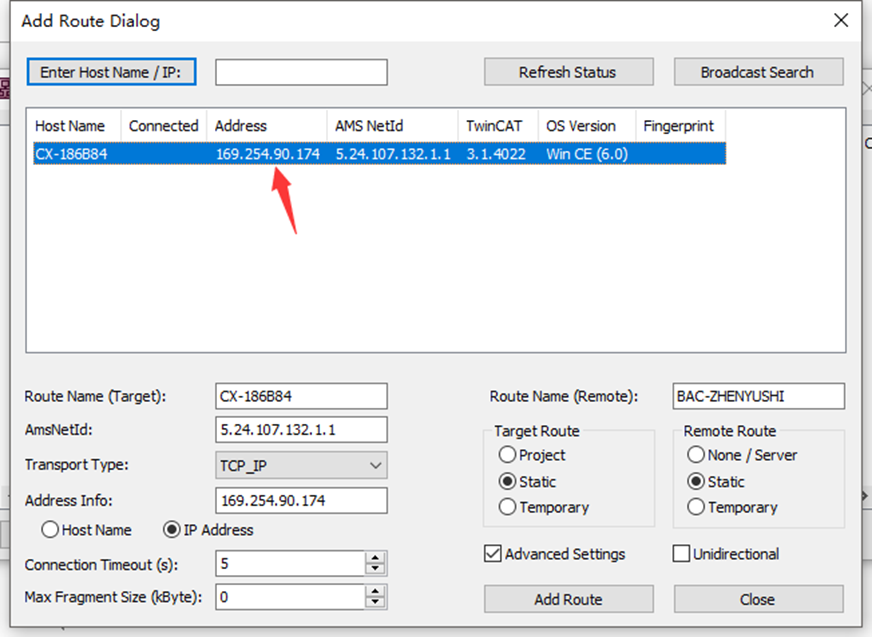Select the IP Address radio option
This screenshot has width=872, height=637.
(x=208, y=530)
